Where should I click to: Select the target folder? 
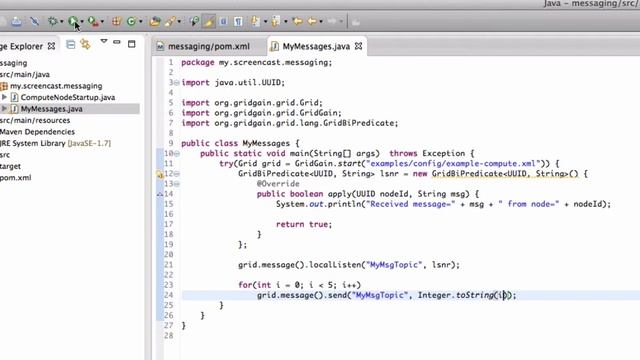click(10, 166)
